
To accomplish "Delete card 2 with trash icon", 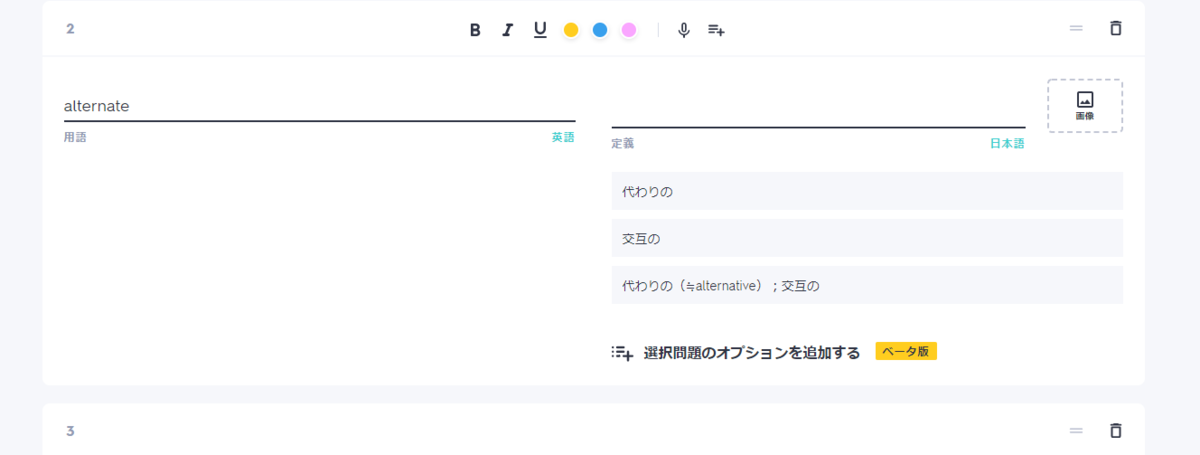I will 1116,28.
